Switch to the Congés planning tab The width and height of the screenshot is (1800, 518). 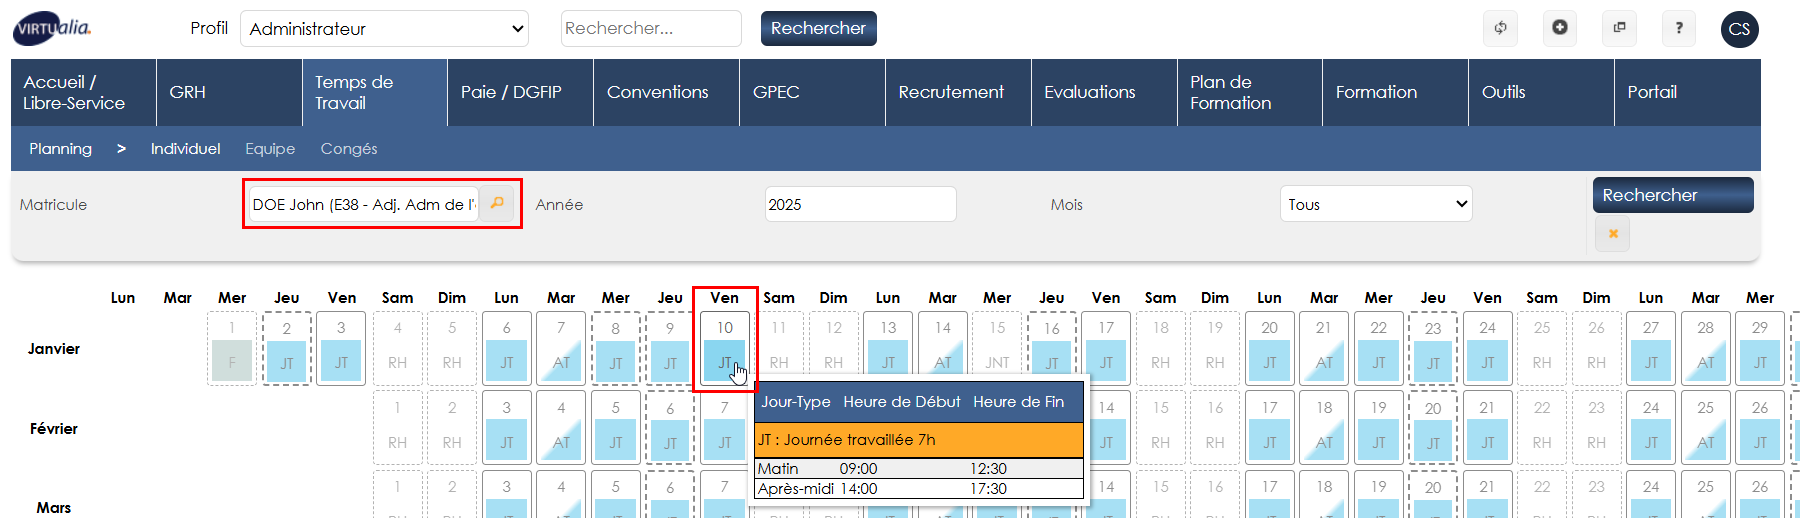[348, 149]
